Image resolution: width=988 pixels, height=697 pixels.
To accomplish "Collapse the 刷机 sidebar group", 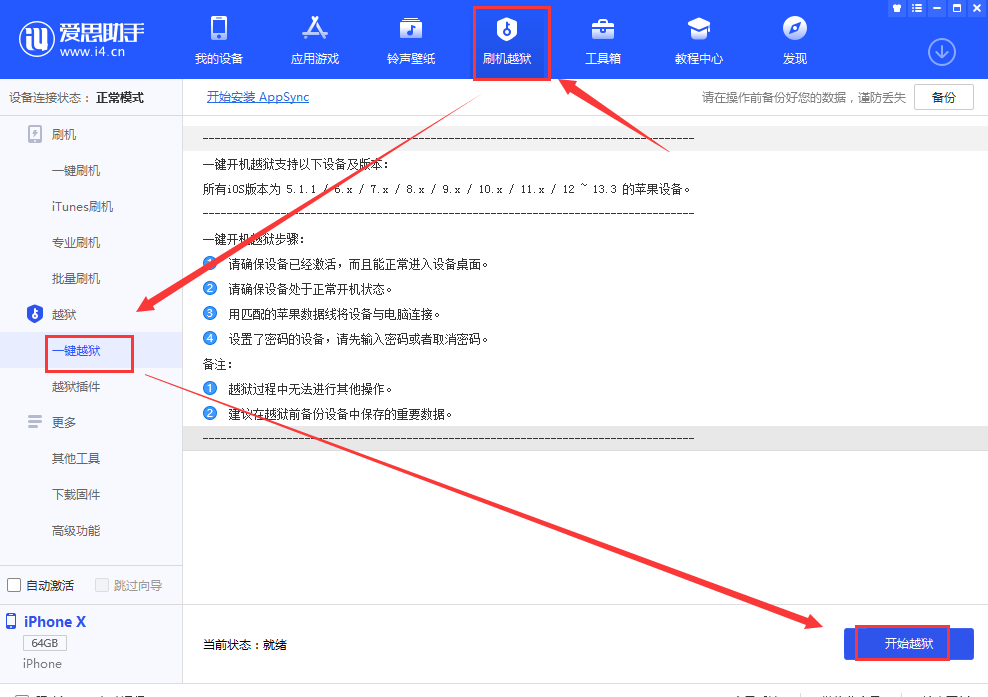I will (63, 134).
